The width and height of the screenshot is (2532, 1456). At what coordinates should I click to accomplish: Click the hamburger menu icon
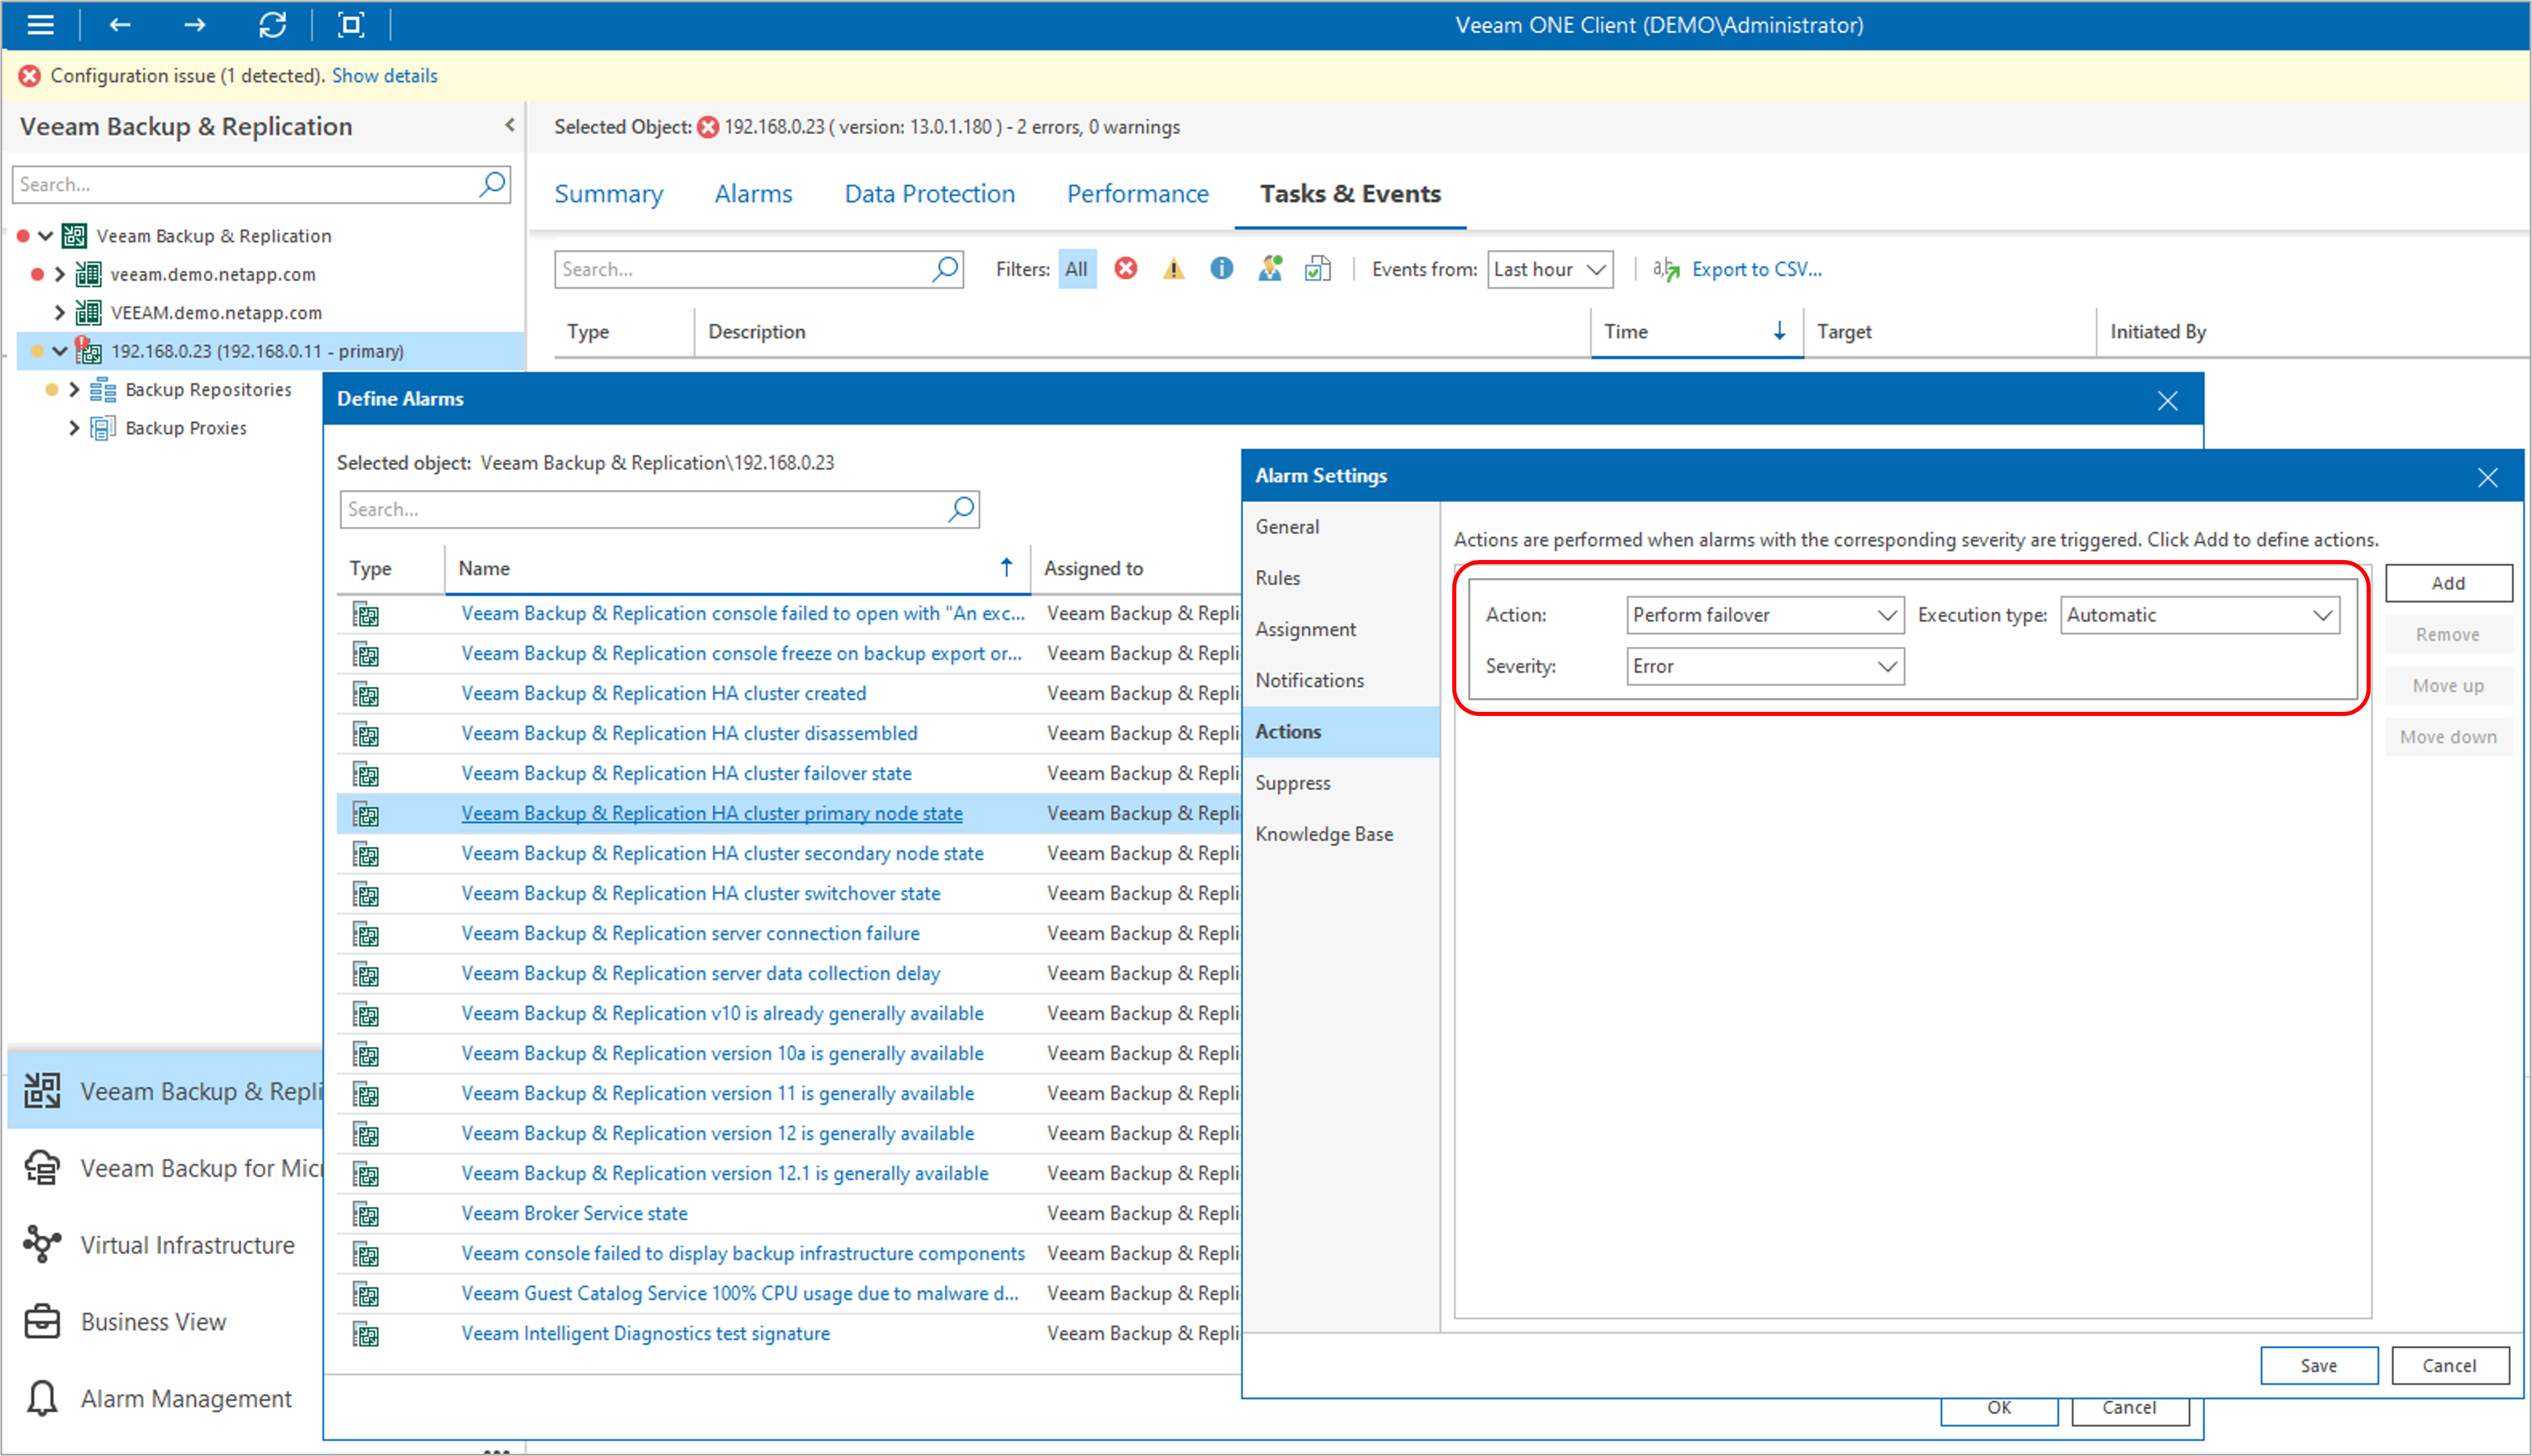coord(40,25)
